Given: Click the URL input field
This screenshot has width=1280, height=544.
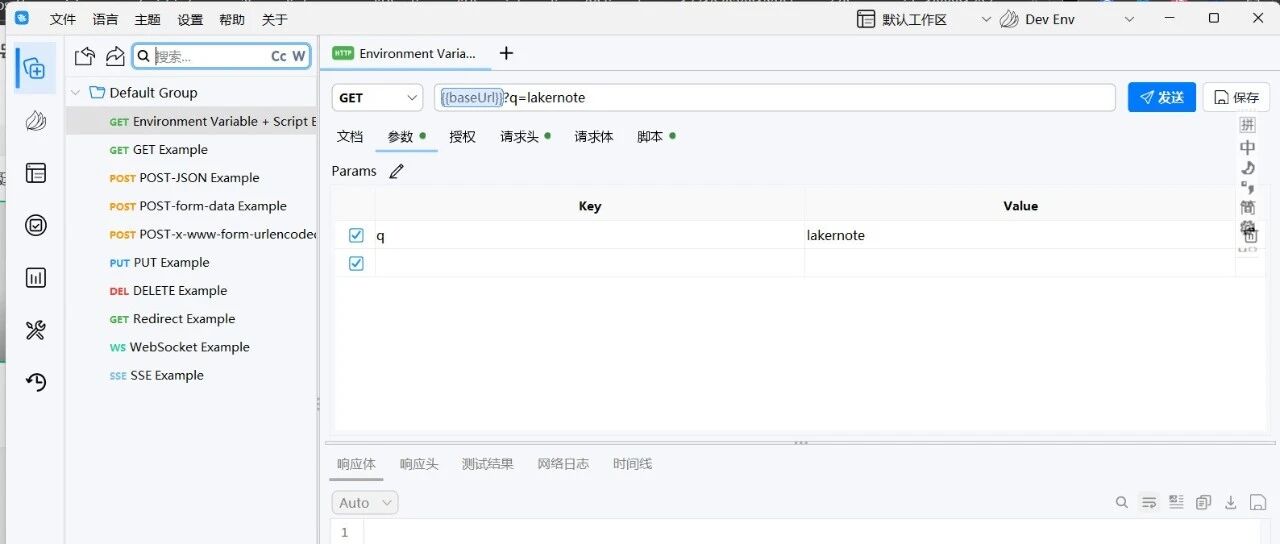Looking at the screenshot, I should point(775,97).
